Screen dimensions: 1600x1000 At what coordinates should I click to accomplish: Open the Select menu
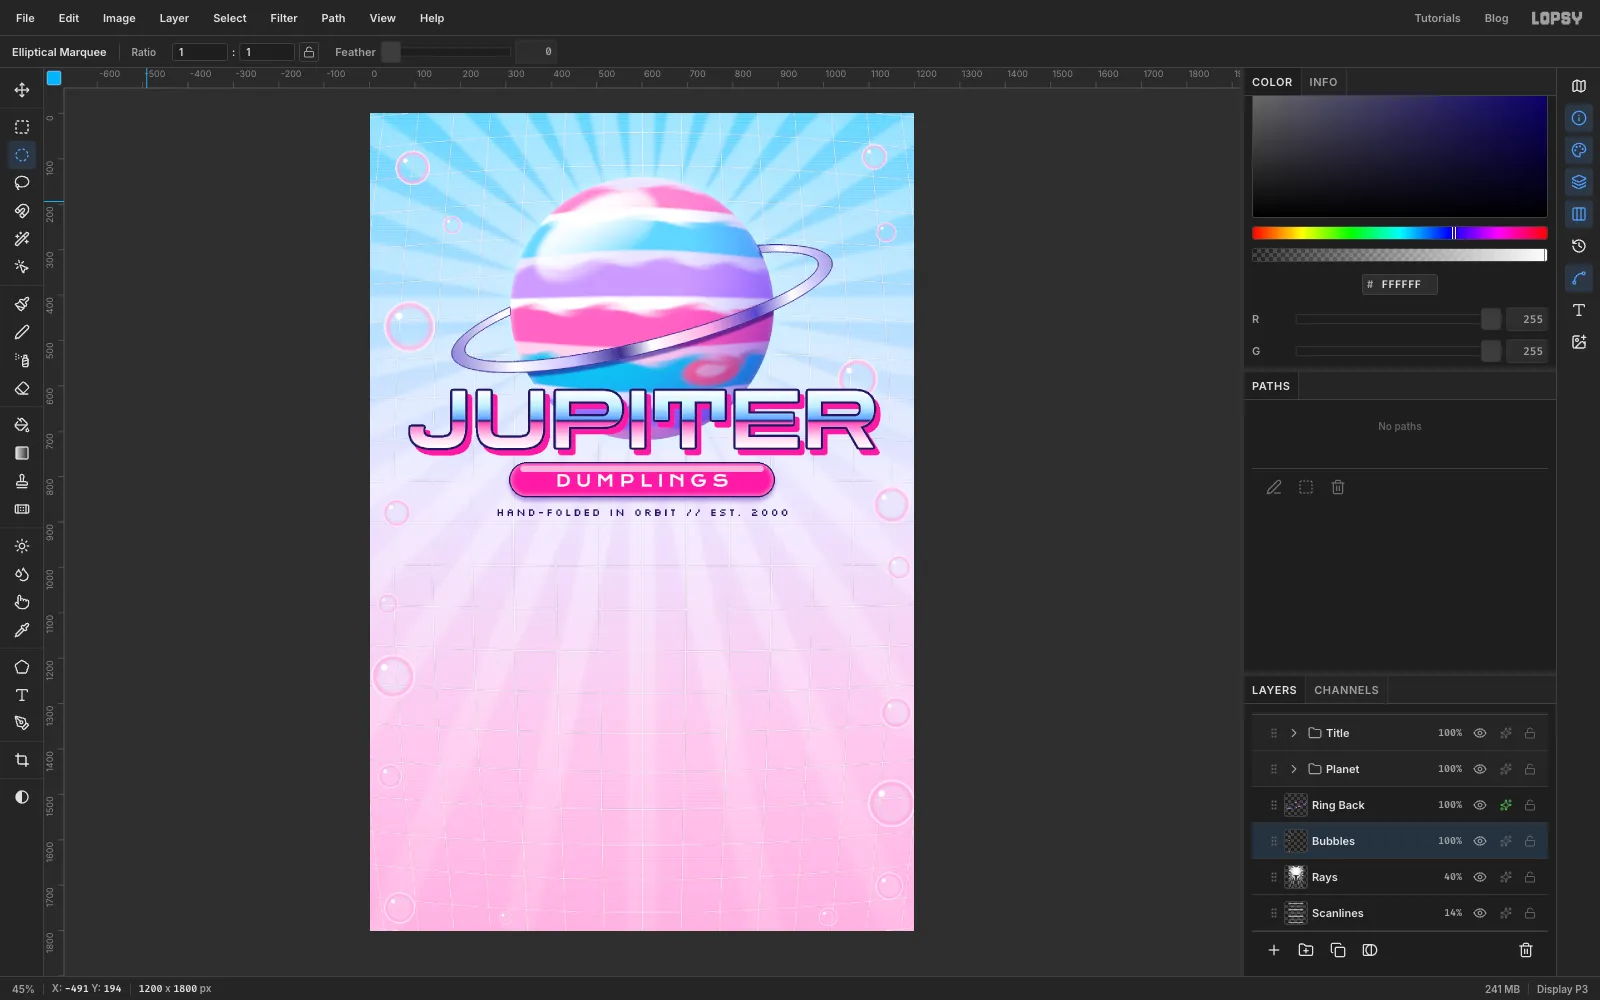point(230,18)
